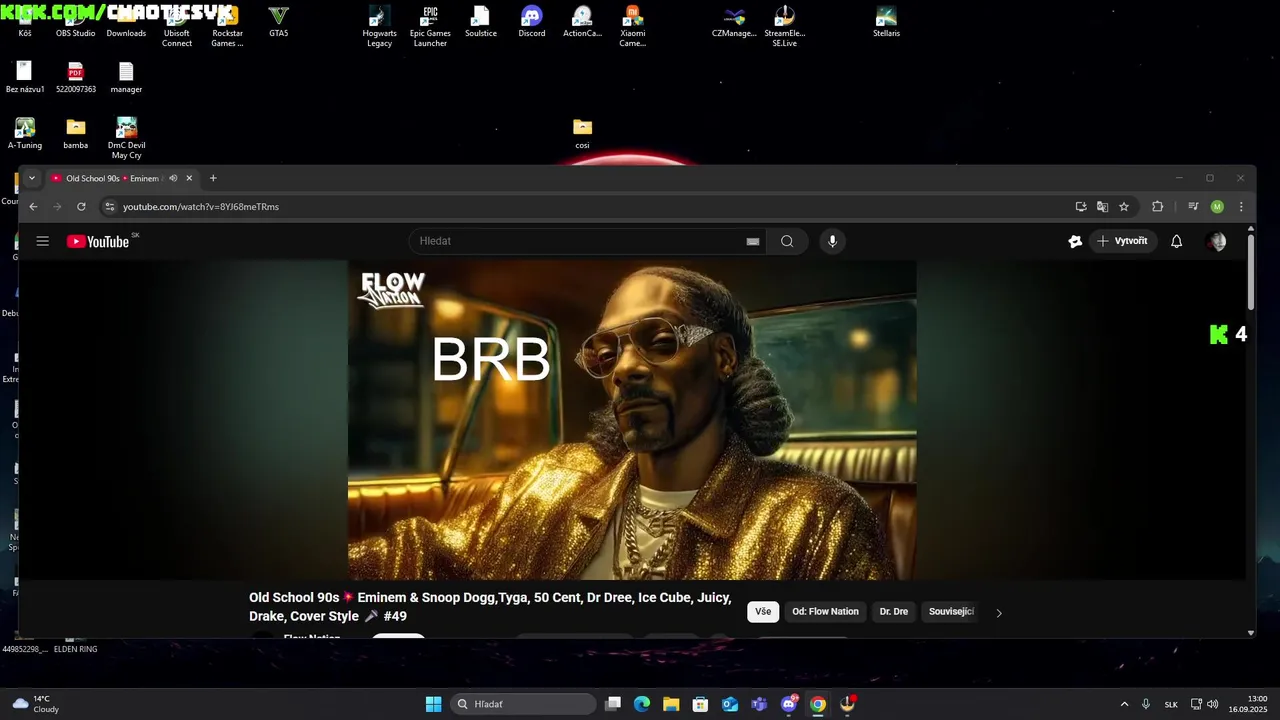Open the Discord desktop shortcut
This screenshot has height=720, width=1280.
531,22
